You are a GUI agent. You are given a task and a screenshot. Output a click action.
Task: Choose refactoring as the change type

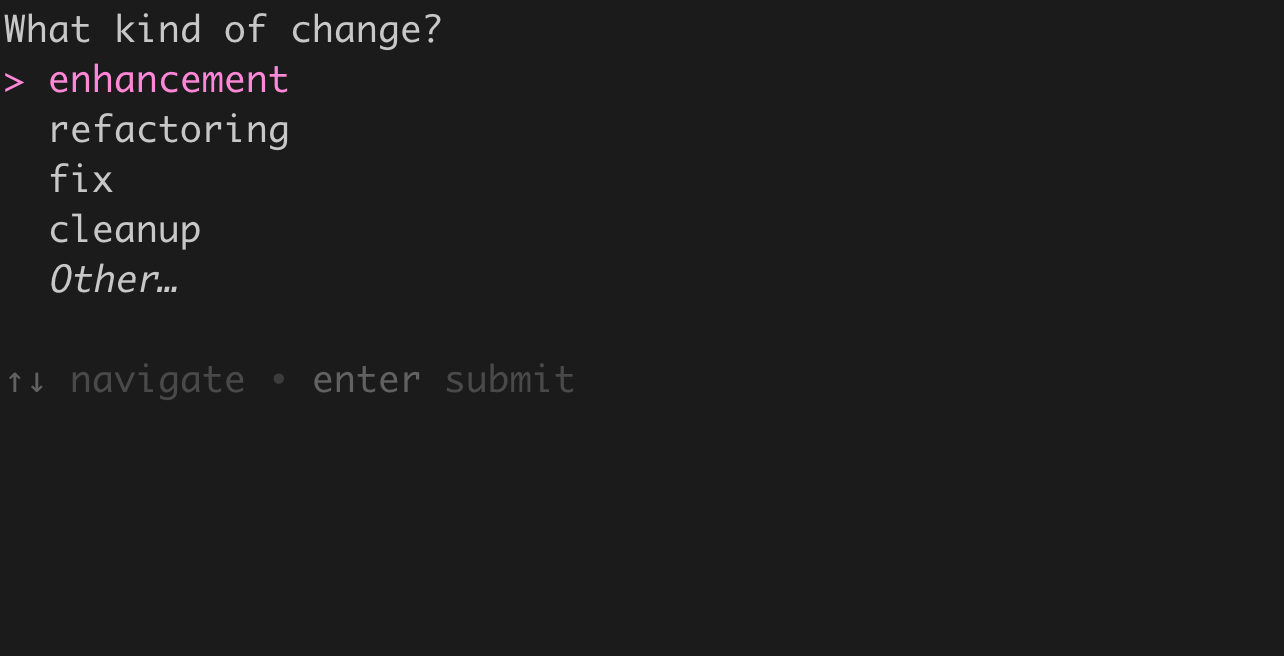(x=168, y=128)
